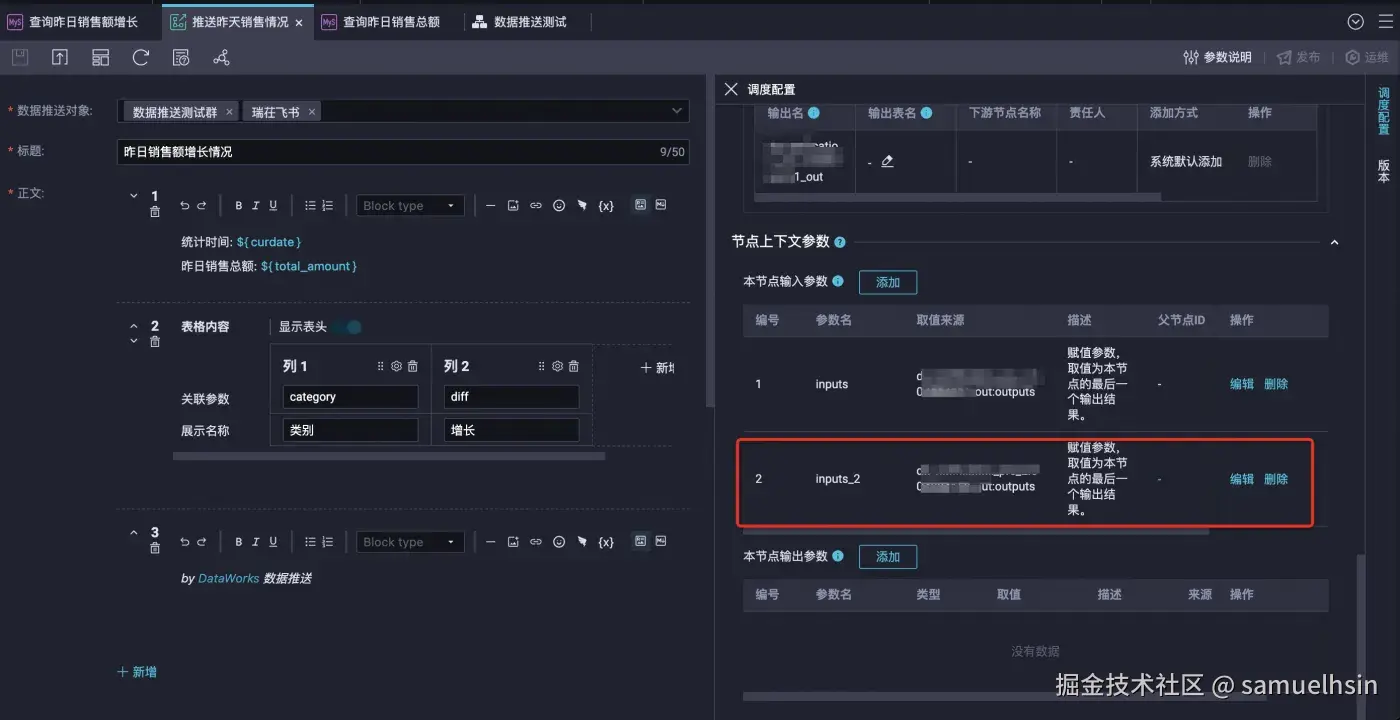Click 添加 for 本节点输入参数
This screenshot has height=720, width=1400.
pyautogui.click(x=888, y=282)
